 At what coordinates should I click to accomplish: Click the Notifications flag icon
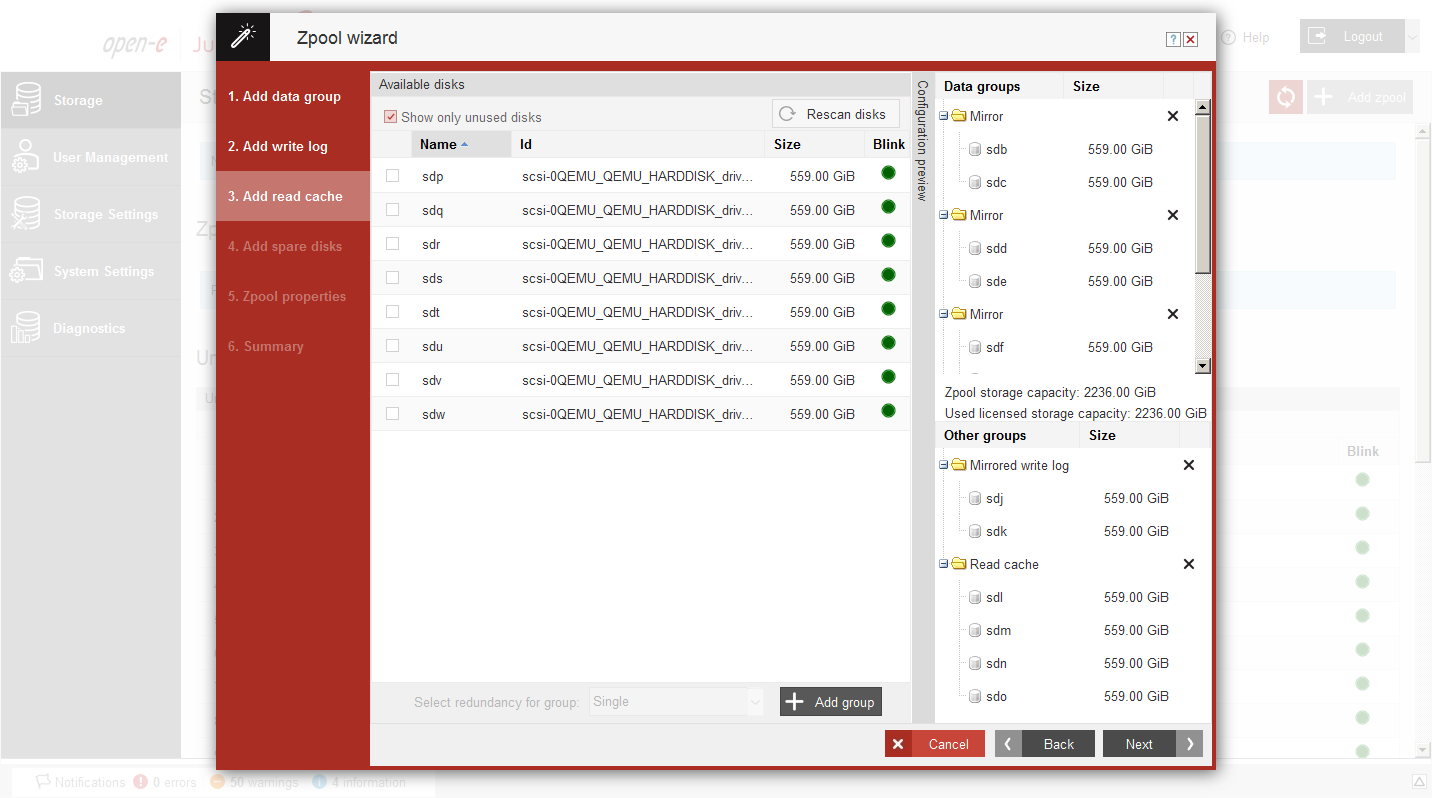(43, 782)
